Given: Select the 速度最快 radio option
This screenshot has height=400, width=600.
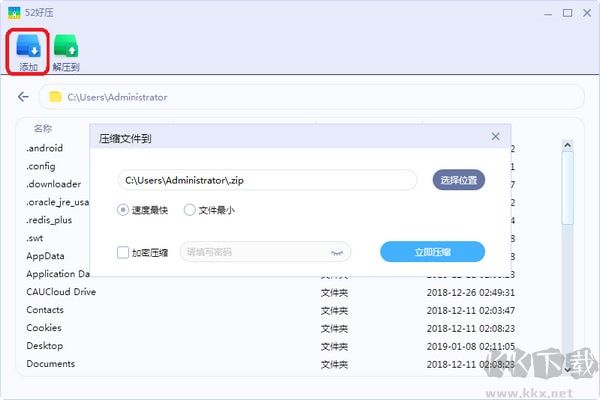Looking at the screenshot, I should [x=124, y=210].
